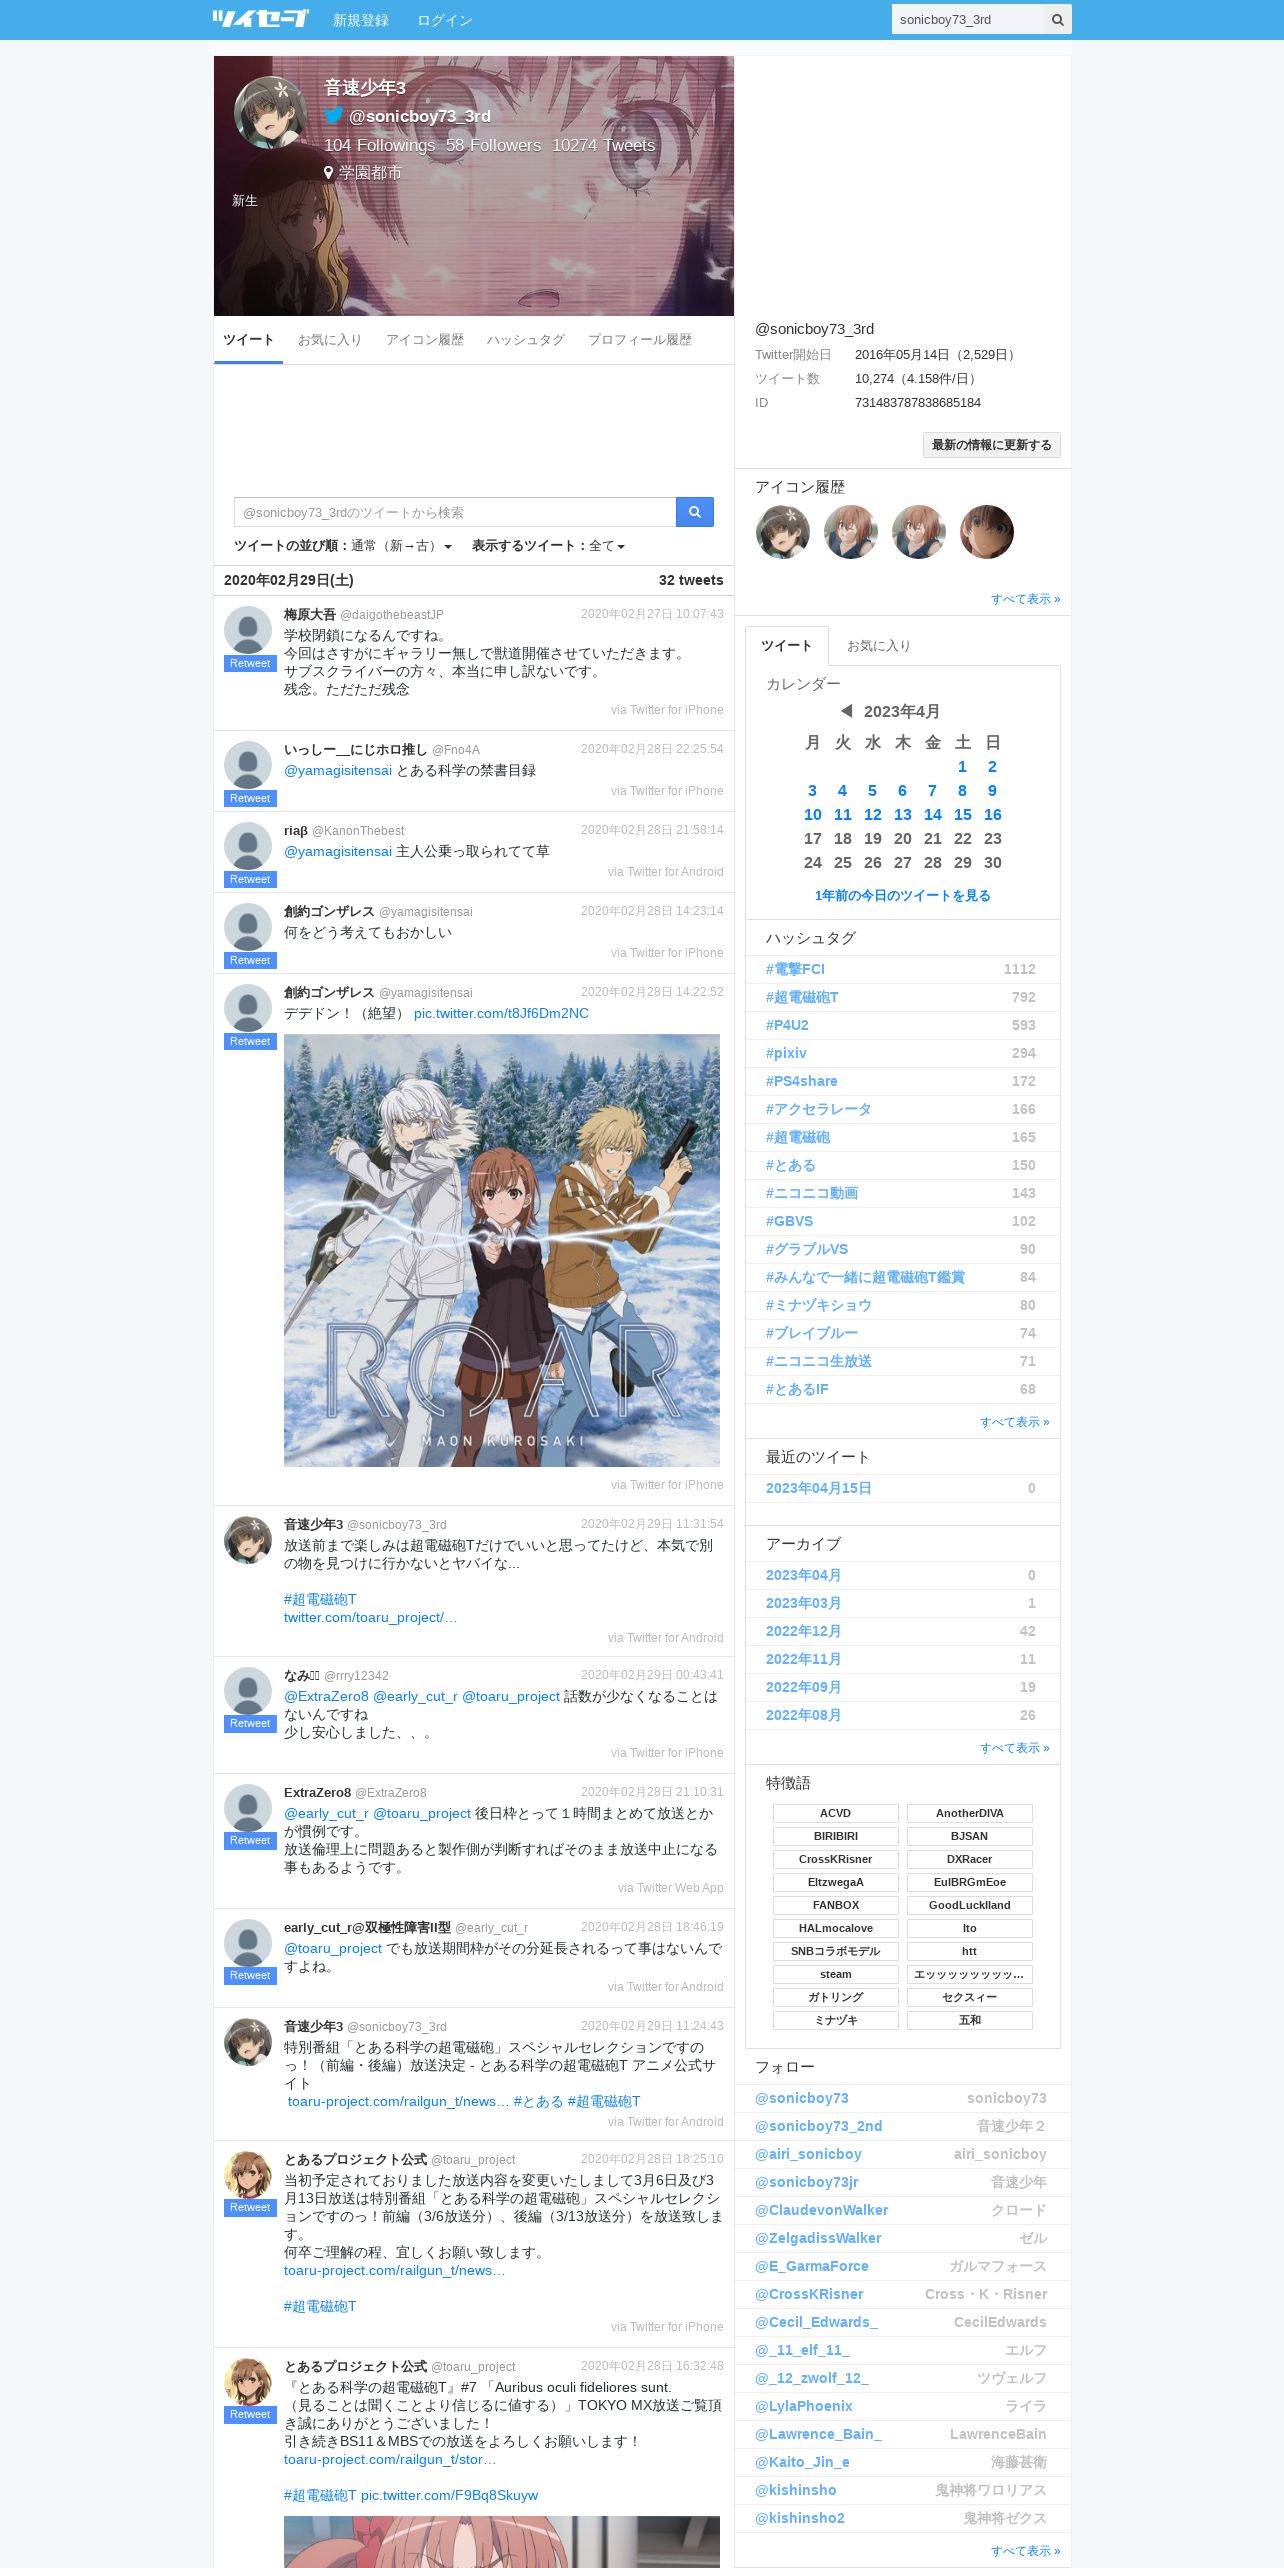1284x2568 pixels.
Task: Select sidebar お気に入り tab above the calendar
Action: pos(879,646)
